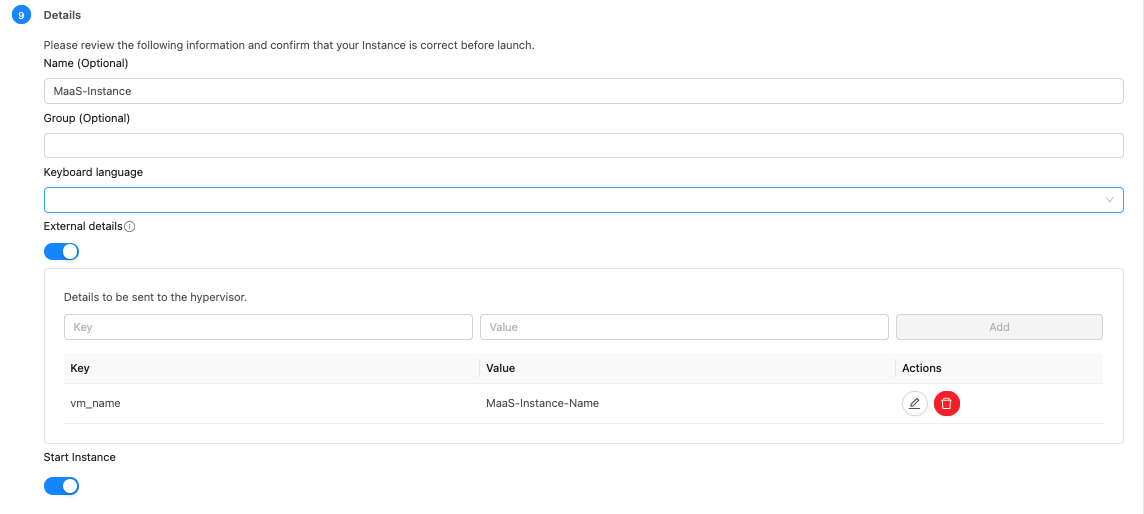The width and height of the screenshot is (1144, 514).
Task: Click the Details step heading
Action: point(62,15)
